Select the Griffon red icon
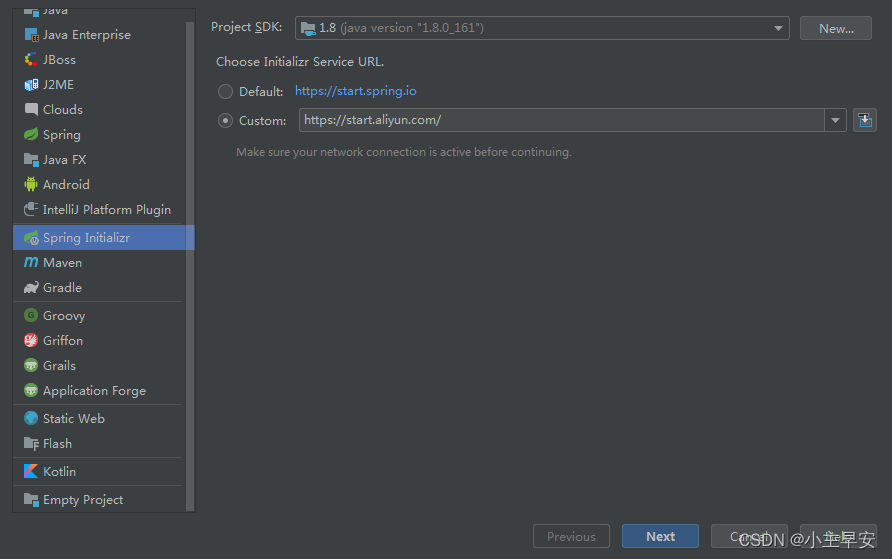This screenshot has height=559, width=892. pyautogui.click(x=31, y=340)
